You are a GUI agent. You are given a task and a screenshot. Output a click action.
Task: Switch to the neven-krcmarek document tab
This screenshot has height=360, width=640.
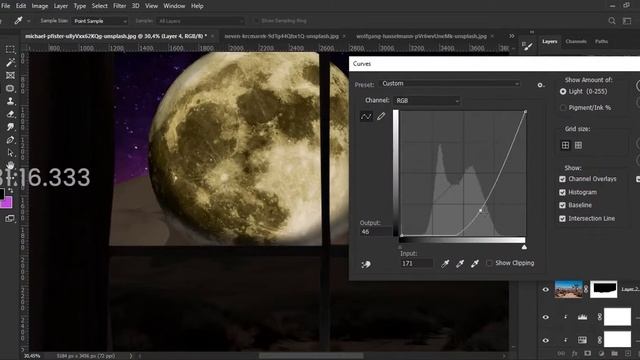(x=281, y=36)
